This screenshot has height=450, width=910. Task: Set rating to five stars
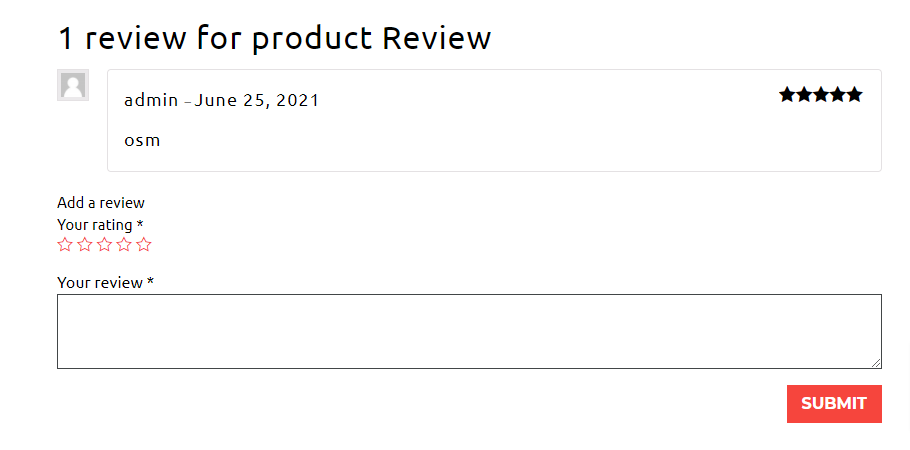pyautogui.click(x=144, y=244)
